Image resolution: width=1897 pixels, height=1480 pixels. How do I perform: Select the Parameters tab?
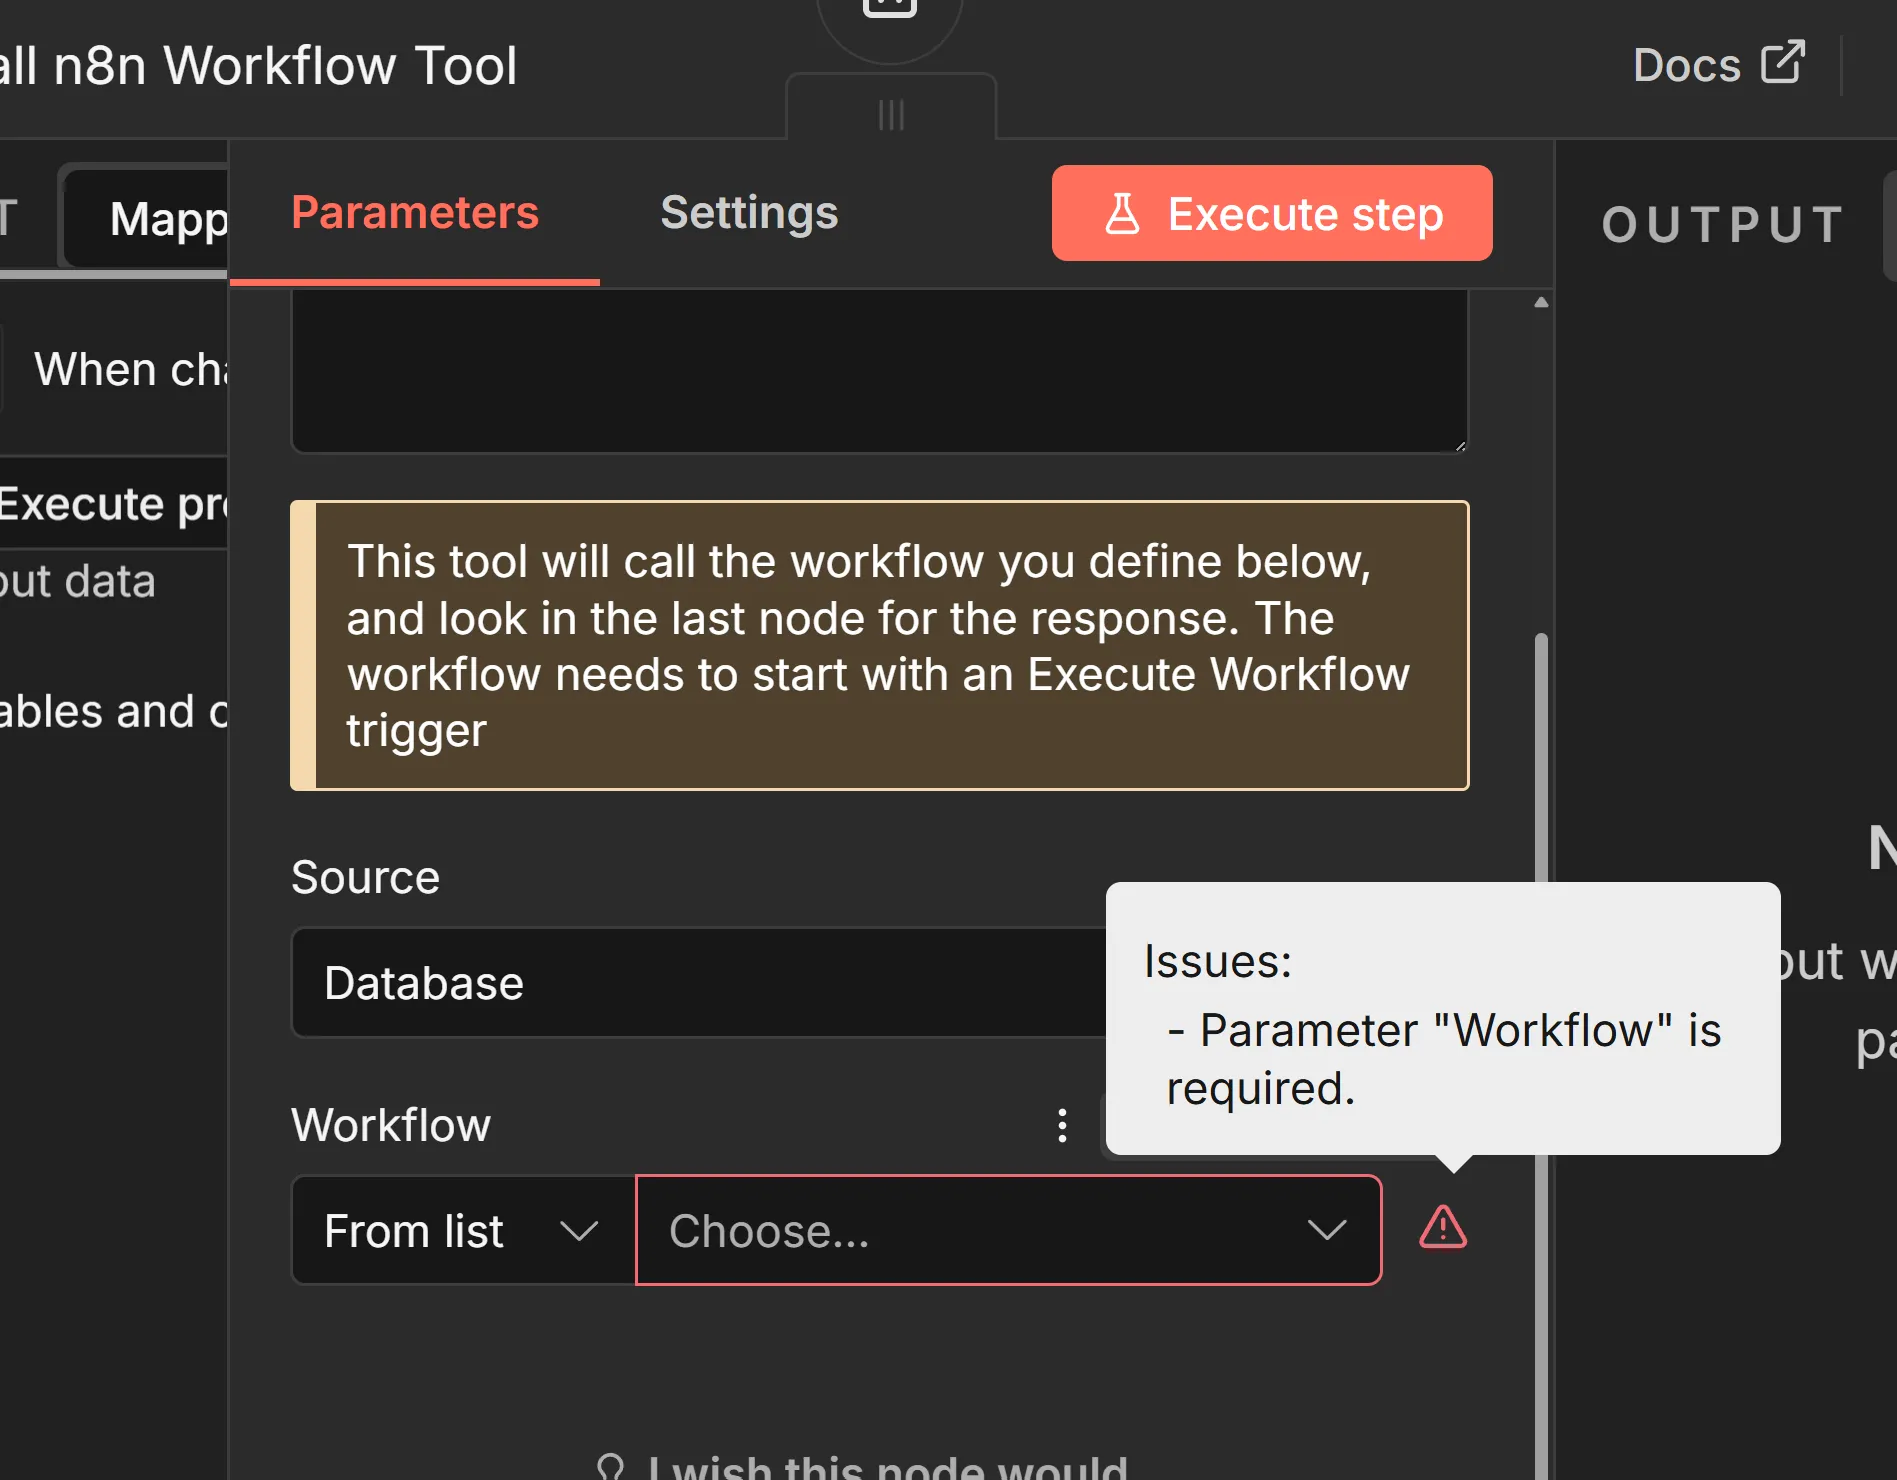tap(415, 213)
